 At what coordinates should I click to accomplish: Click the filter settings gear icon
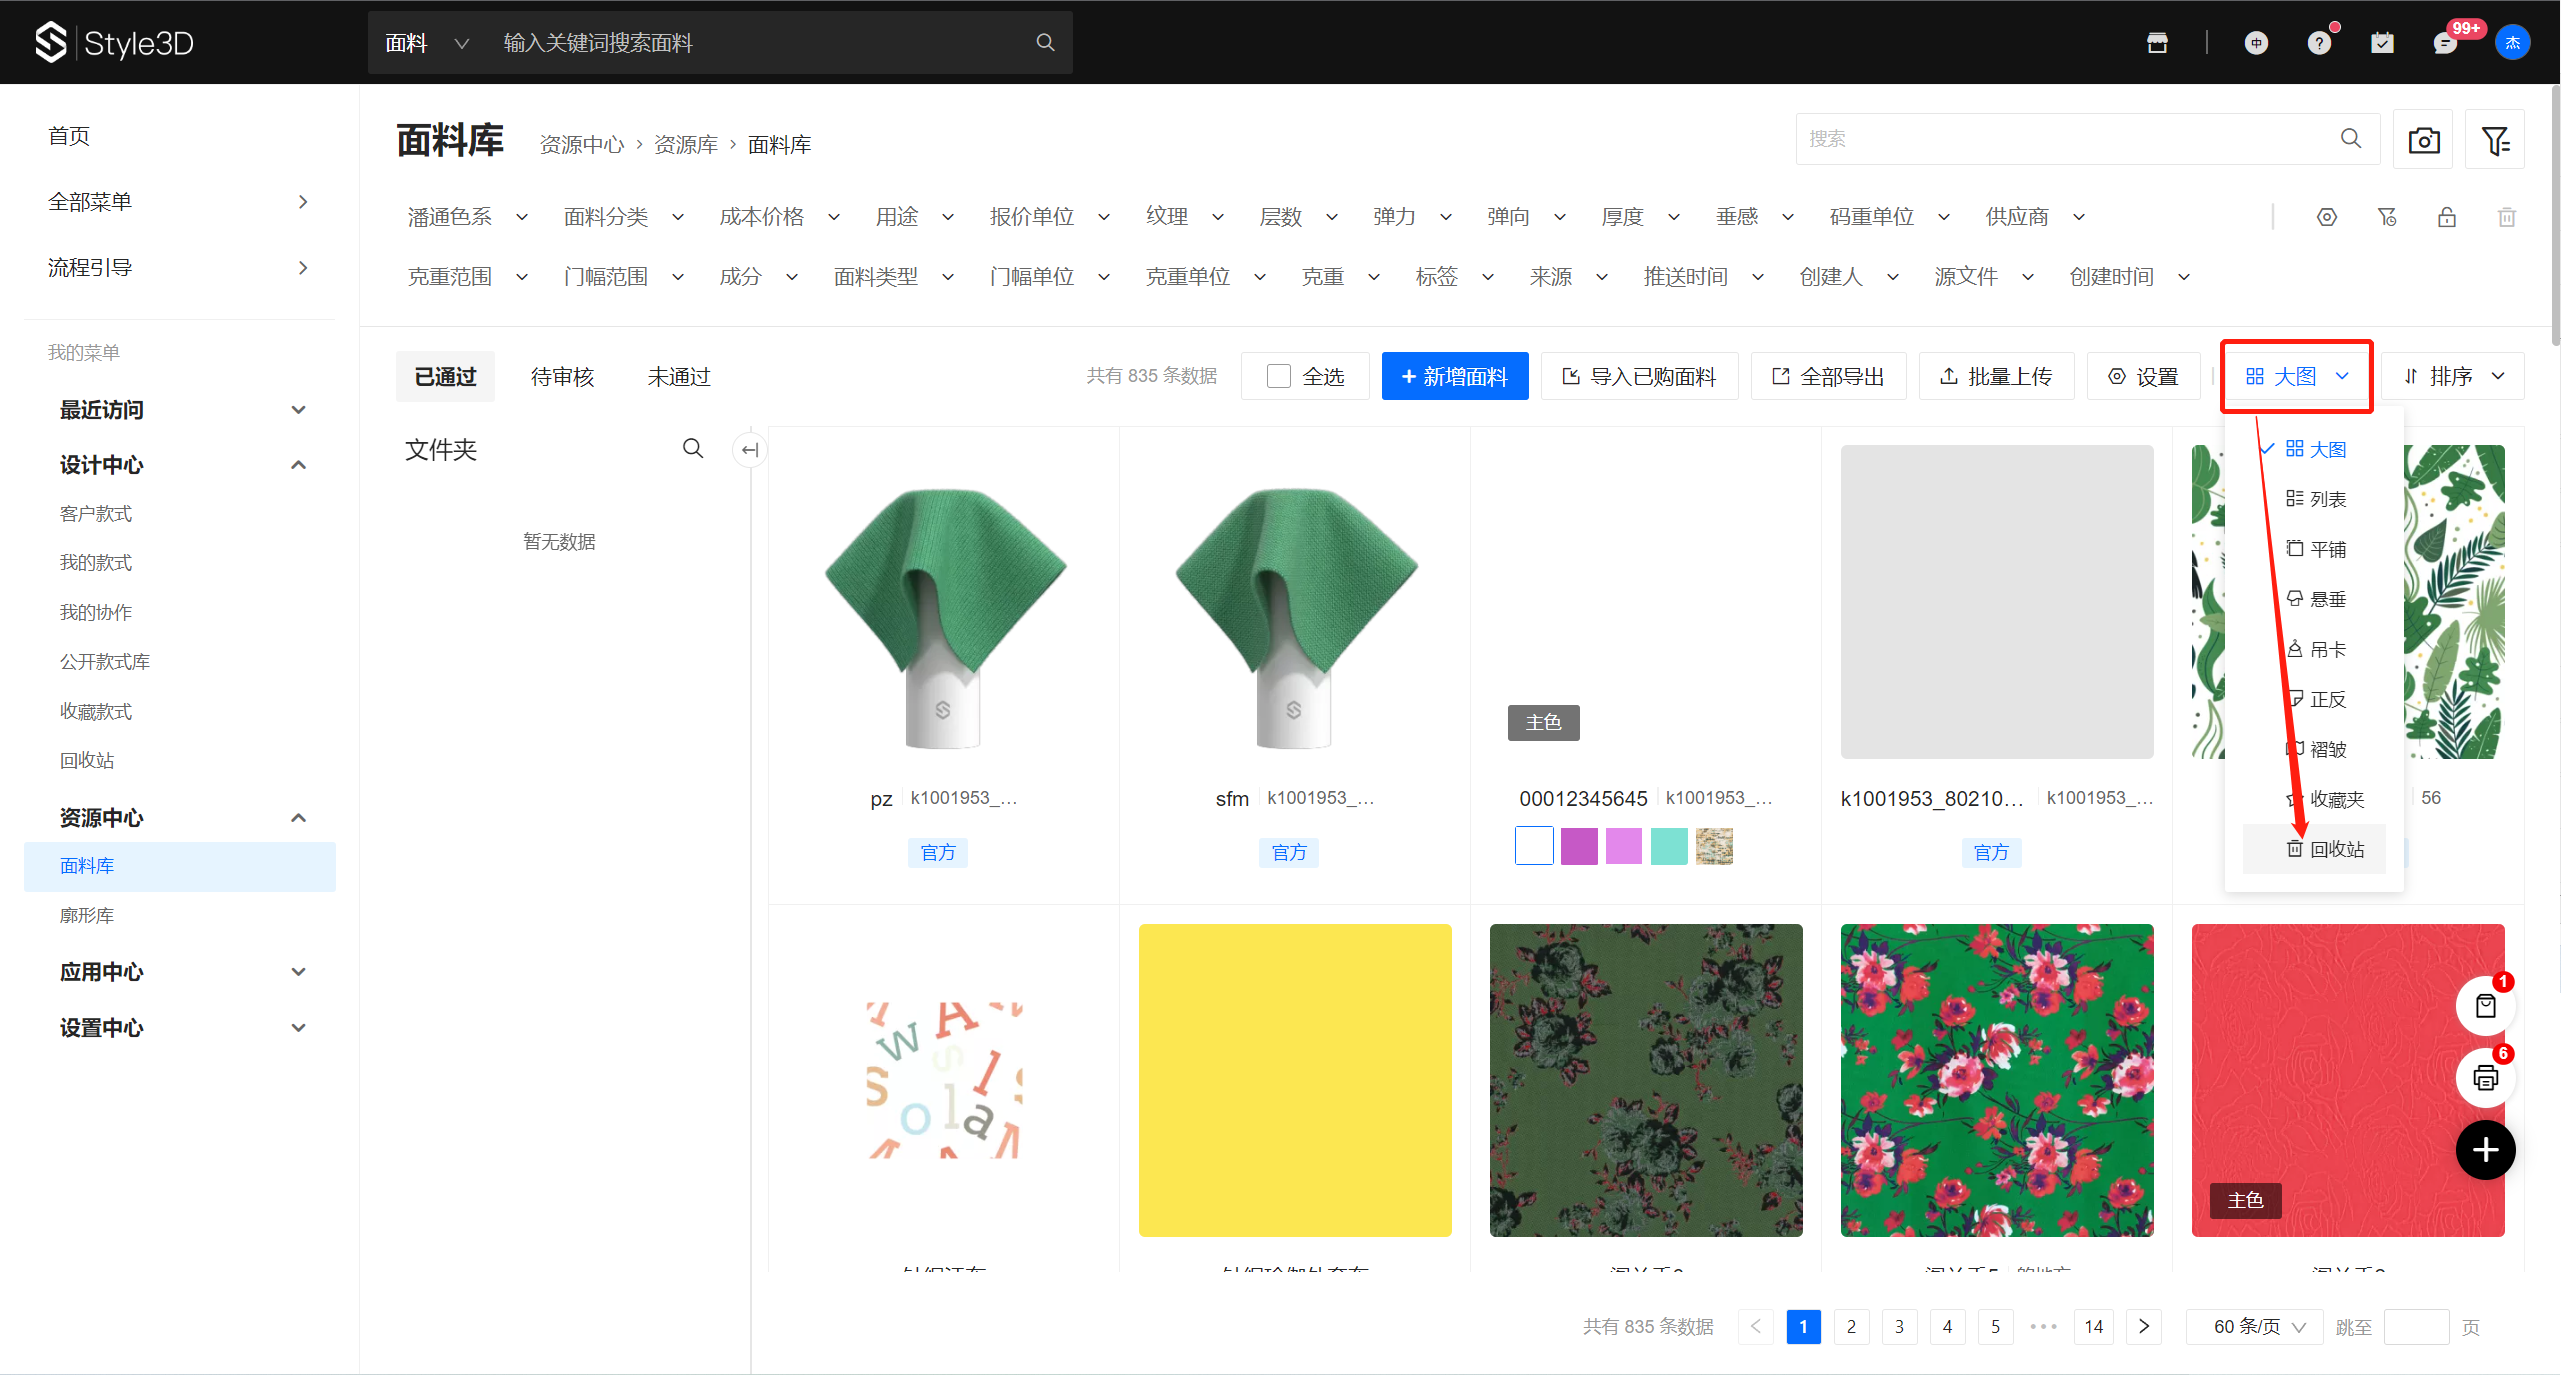pyautogui.click(x=2327, y=217)
